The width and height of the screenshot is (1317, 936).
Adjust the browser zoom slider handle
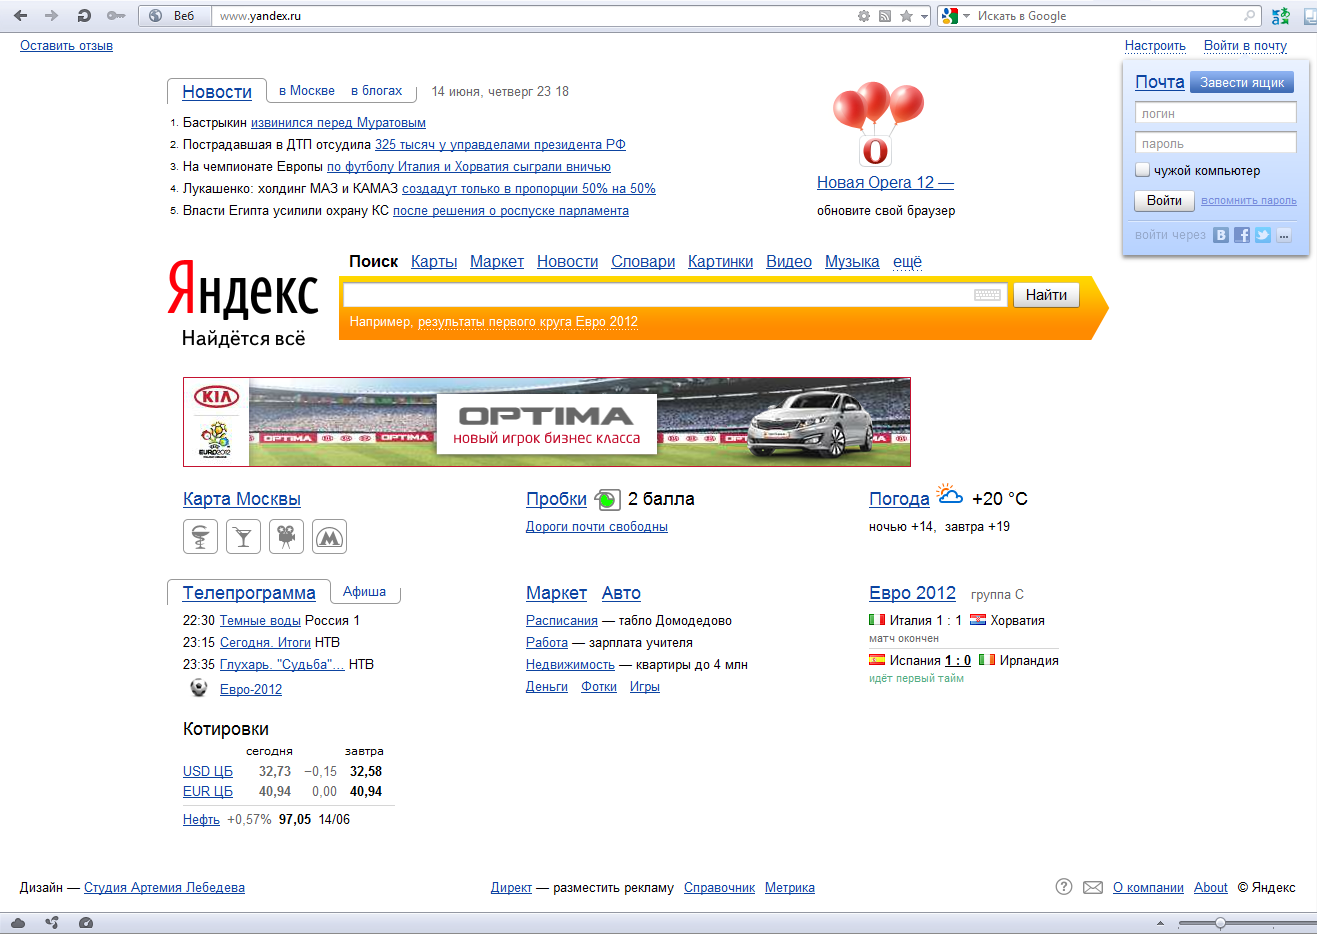click(x=1220, y=923)
